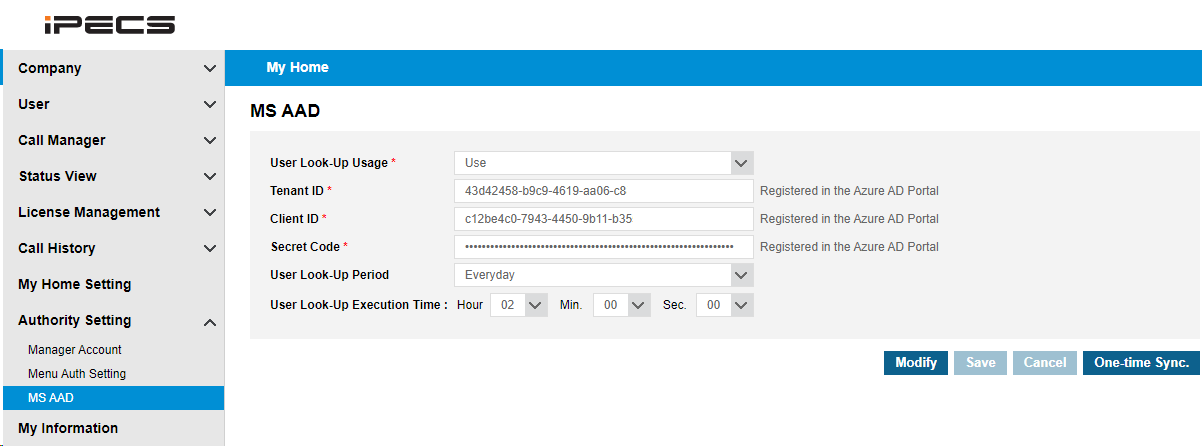
Task: Expand the Call Manager chevron
Action: pos(209,141)
